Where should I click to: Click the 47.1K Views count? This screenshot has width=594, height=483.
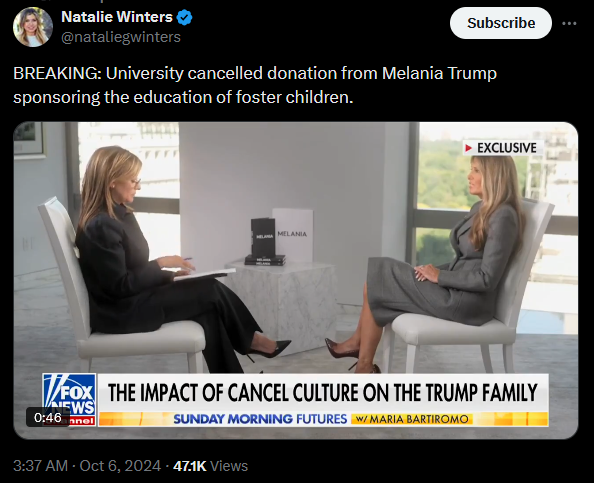pos(210,466)
